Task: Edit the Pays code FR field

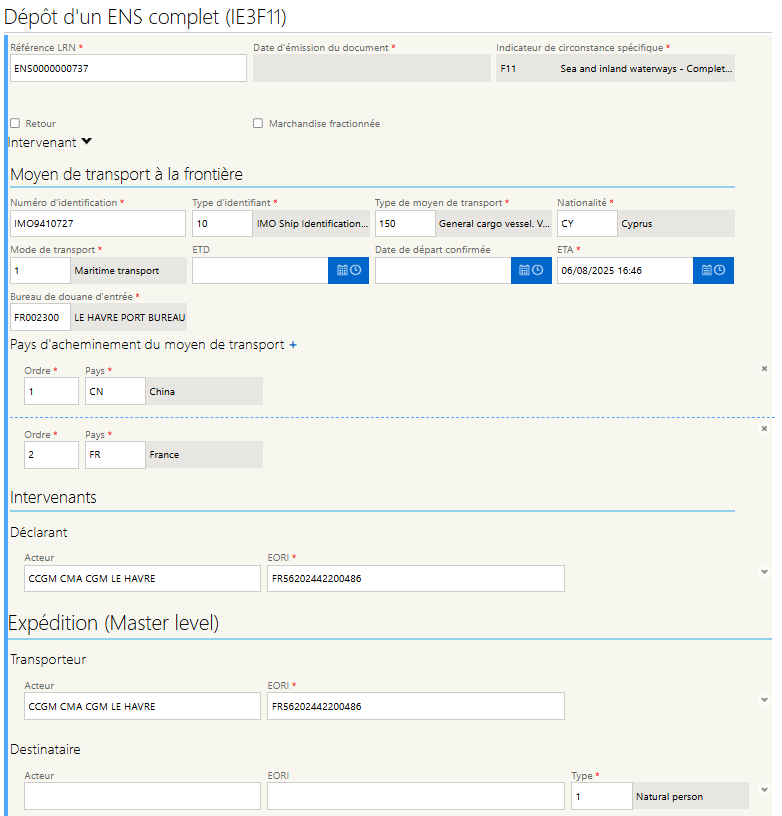Action: coord(115,455)
